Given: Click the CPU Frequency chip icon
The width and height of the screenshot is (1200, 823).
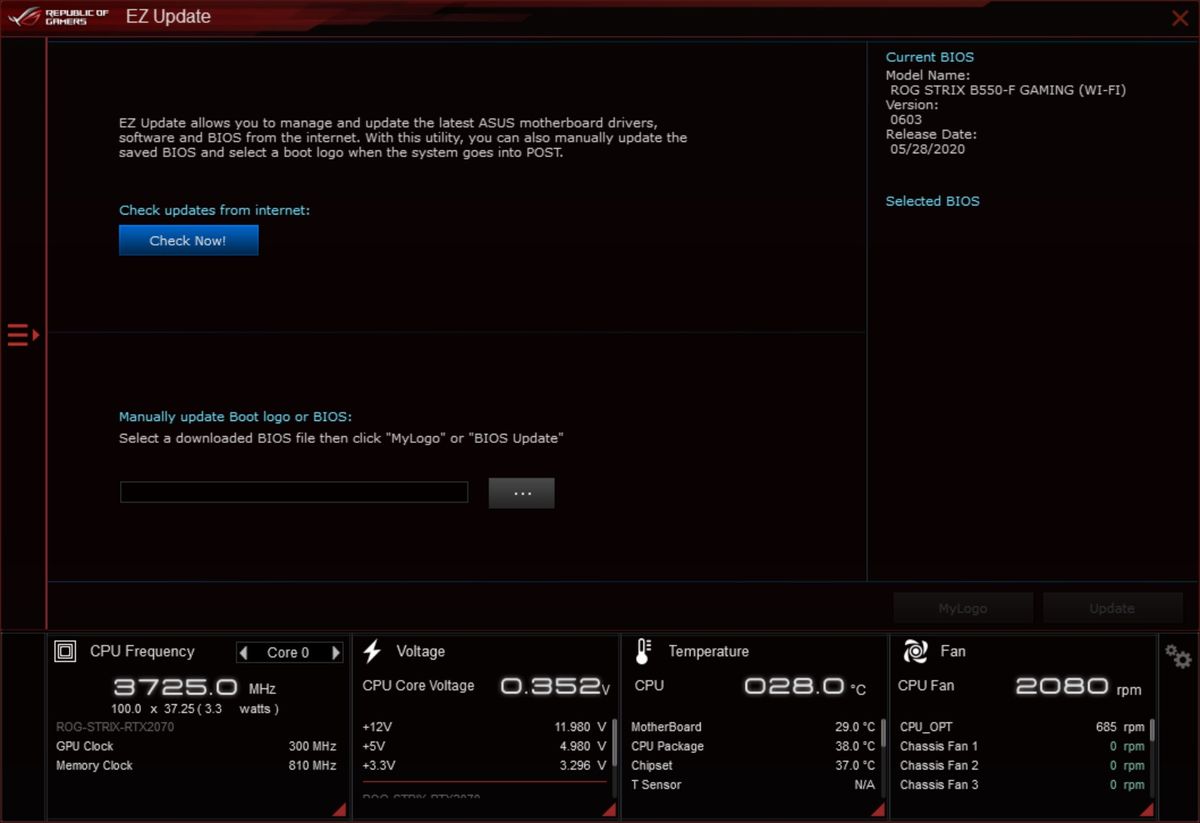Looking at the screenshot, I should click(x=65, y=652).
